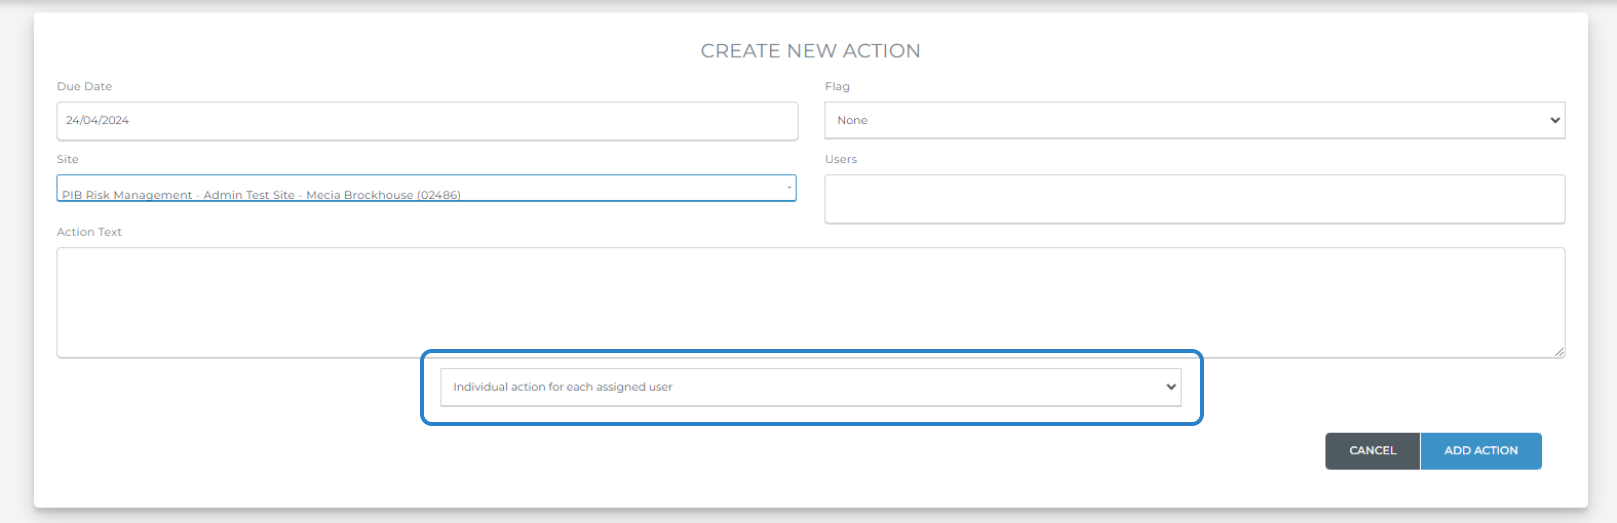
Task: Open the Flag dropdown set to None
Action: (1194, 121)
